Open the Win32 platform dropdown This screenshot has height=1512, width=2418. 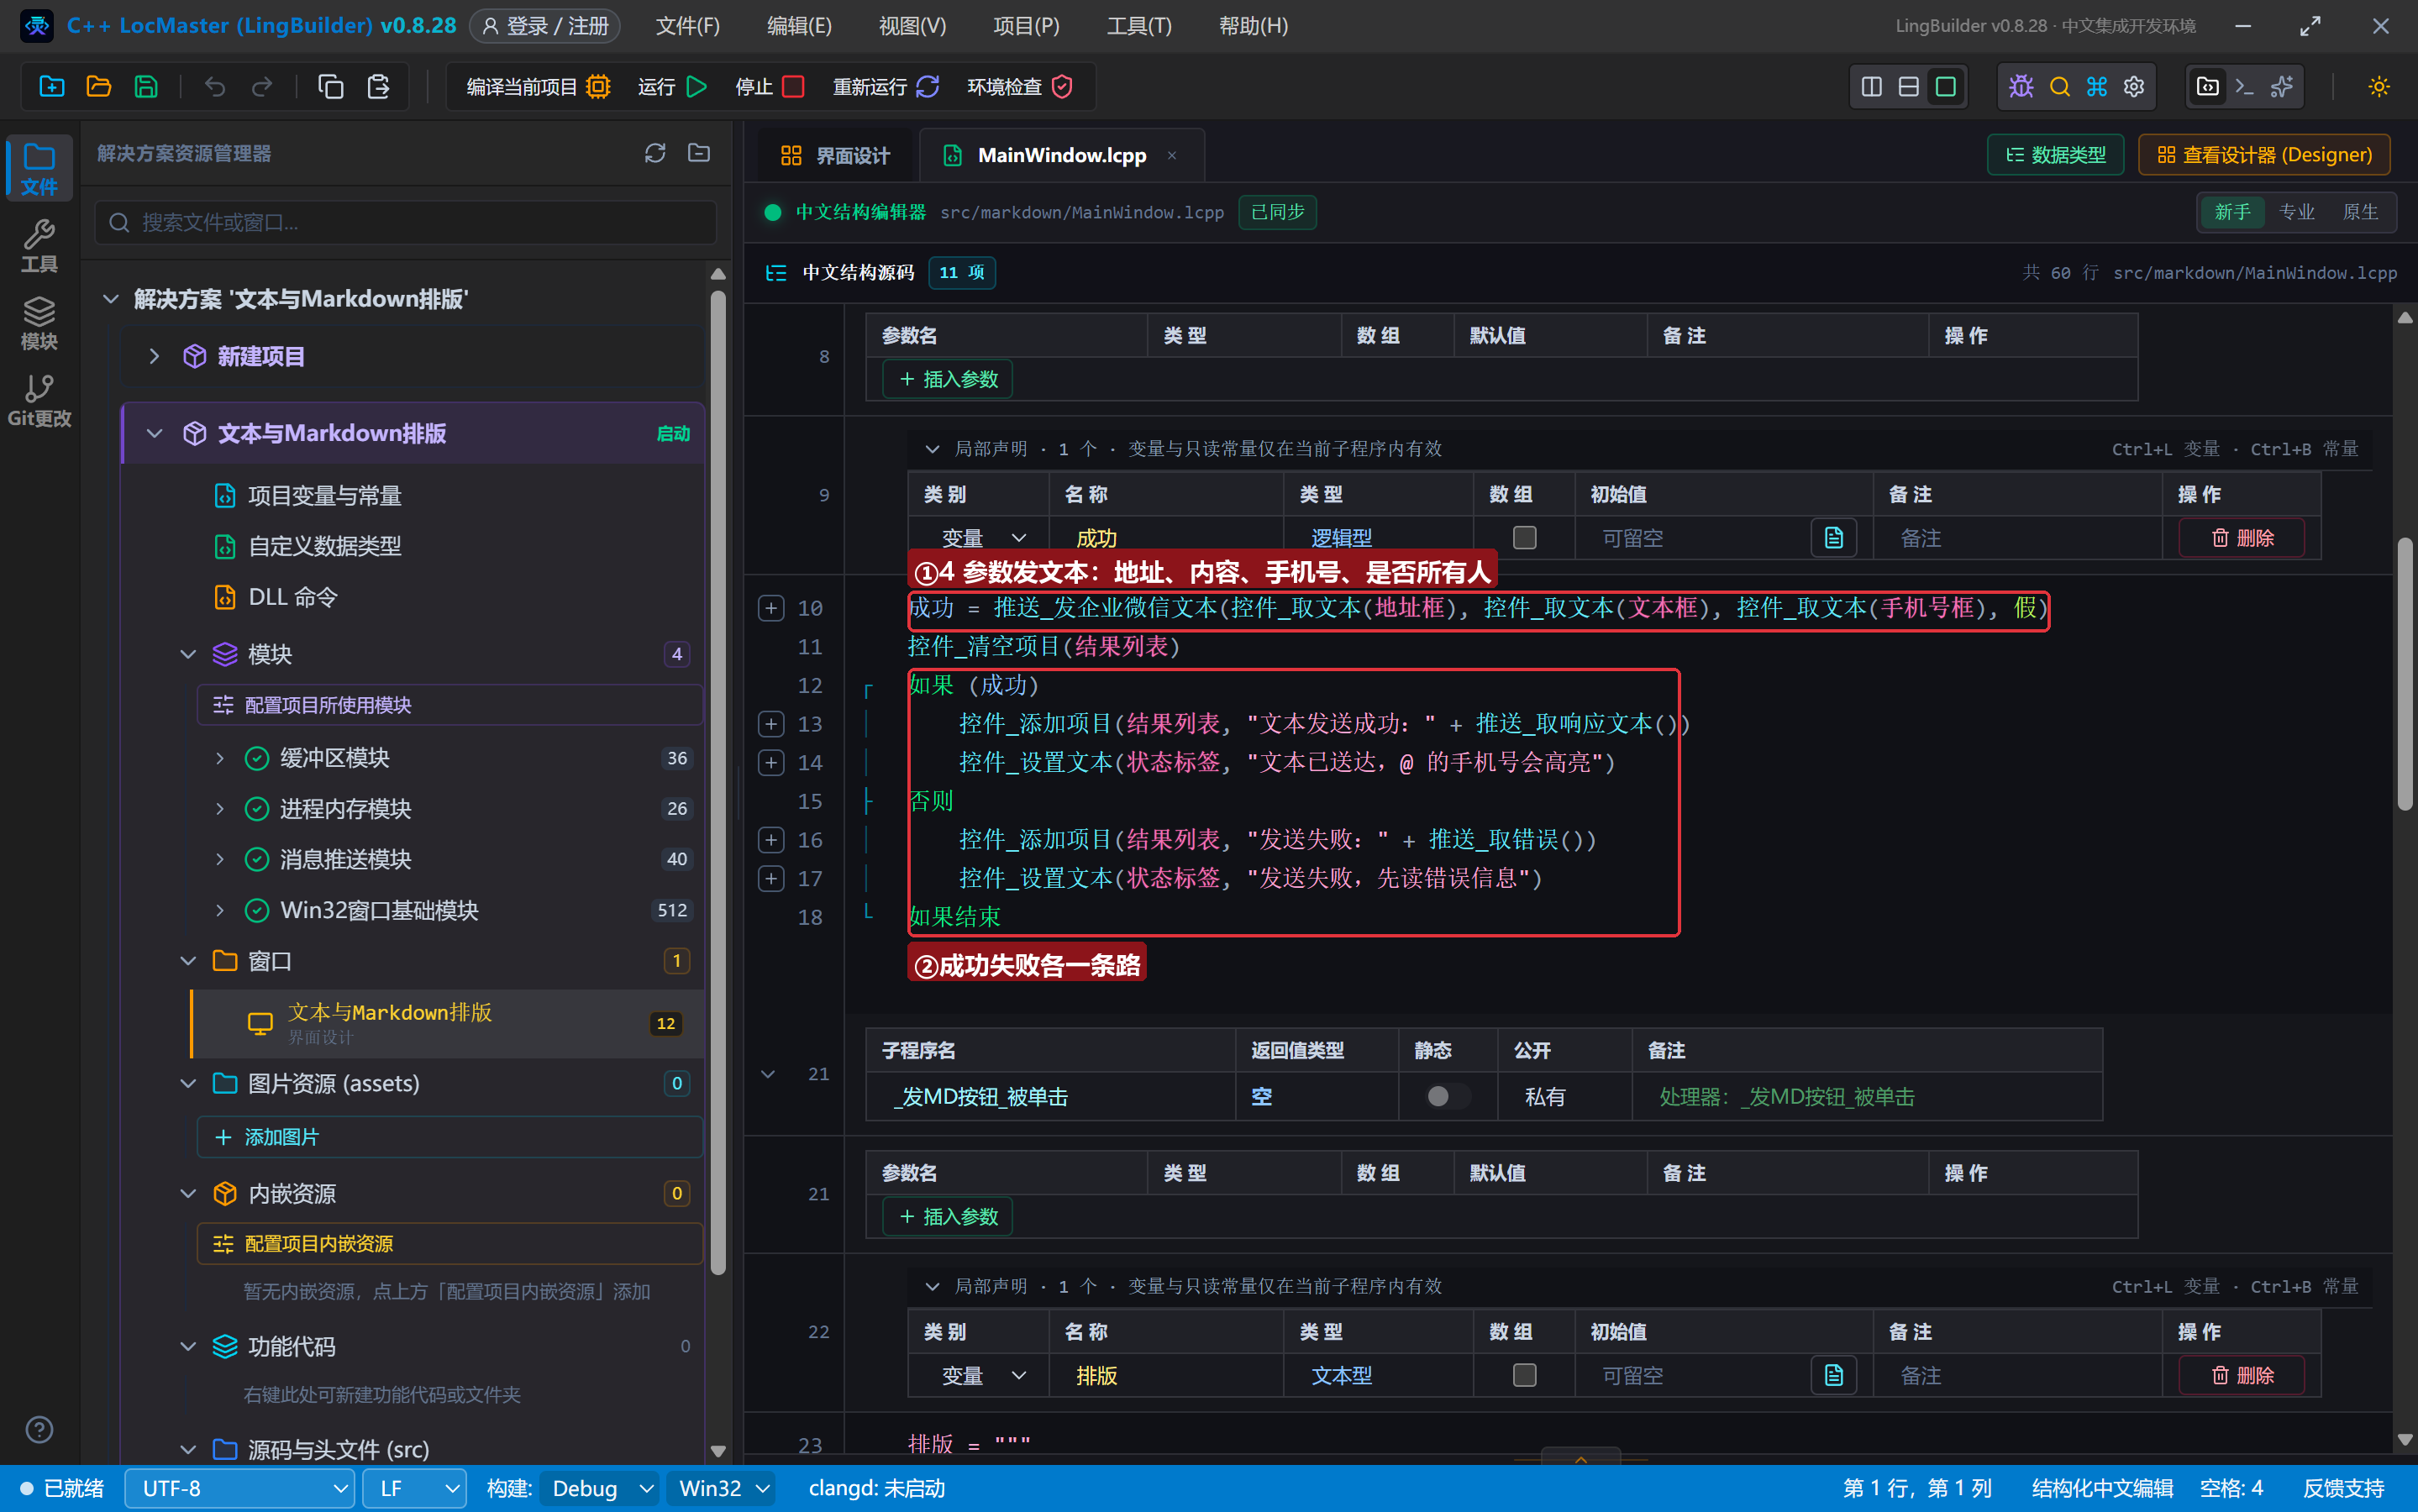(x=722, y=1488)
